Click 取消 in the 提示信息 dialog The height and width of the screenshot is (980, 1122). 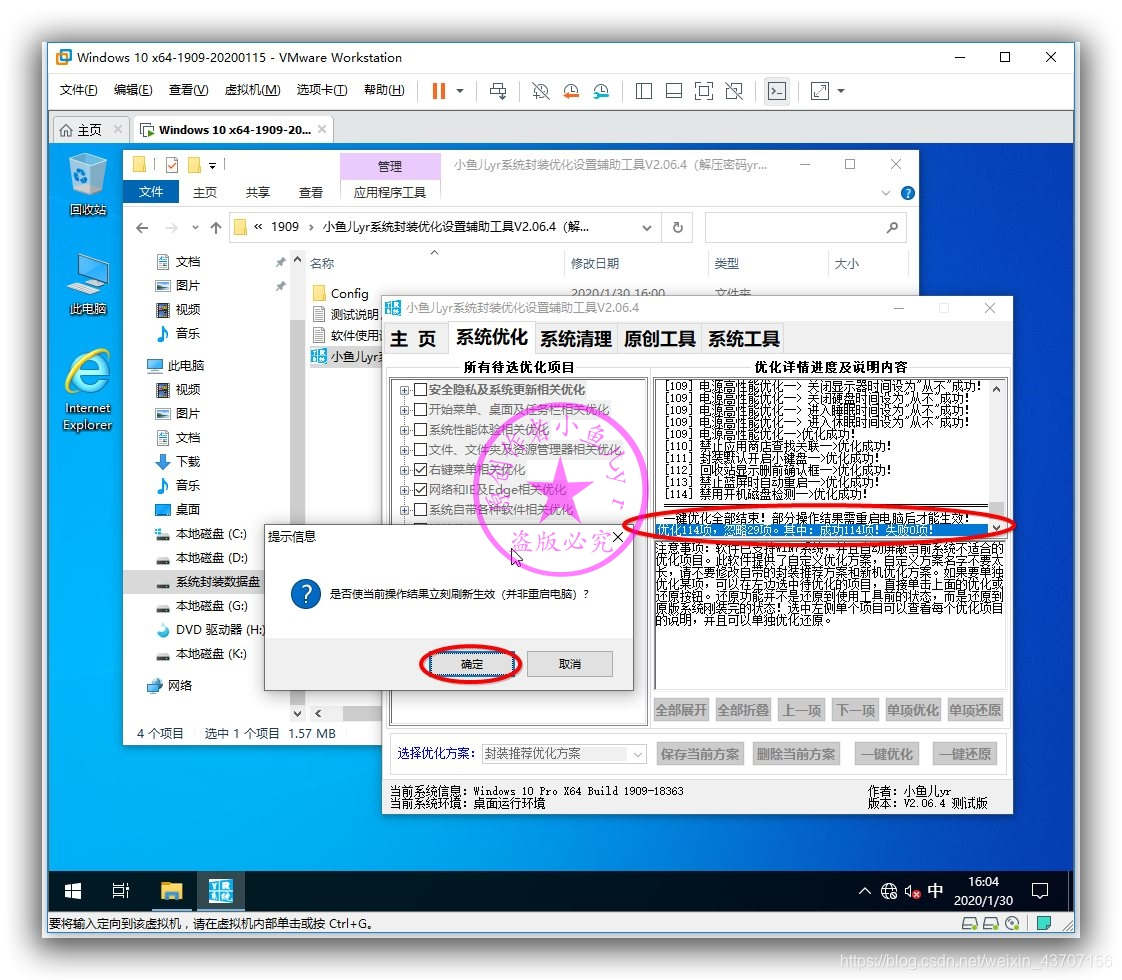pos(570,665)
